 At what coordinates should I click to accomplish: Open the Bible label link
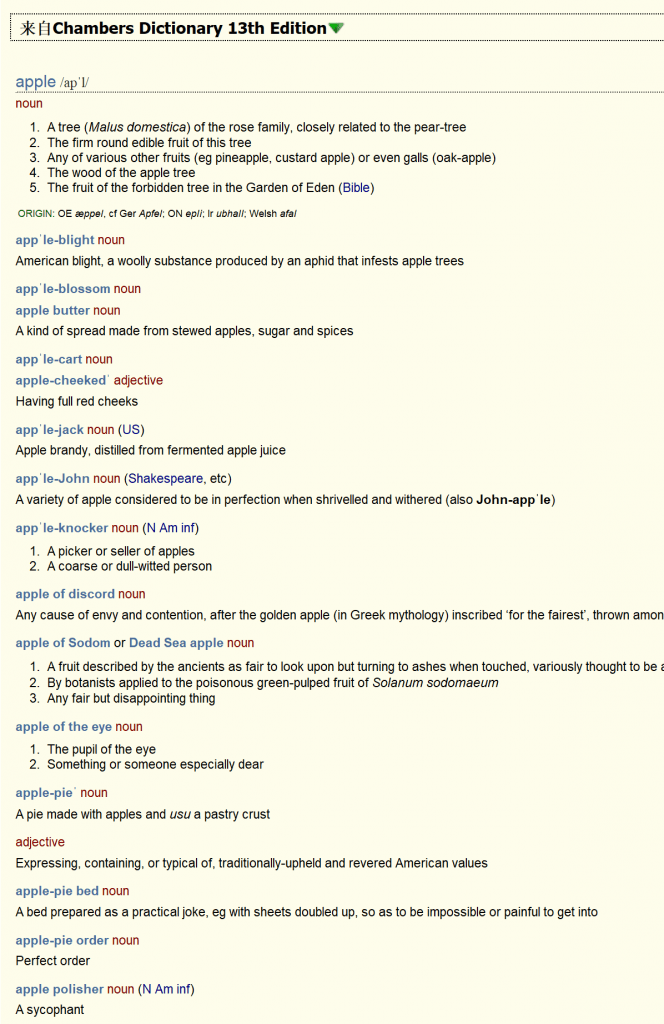[357, 187]
